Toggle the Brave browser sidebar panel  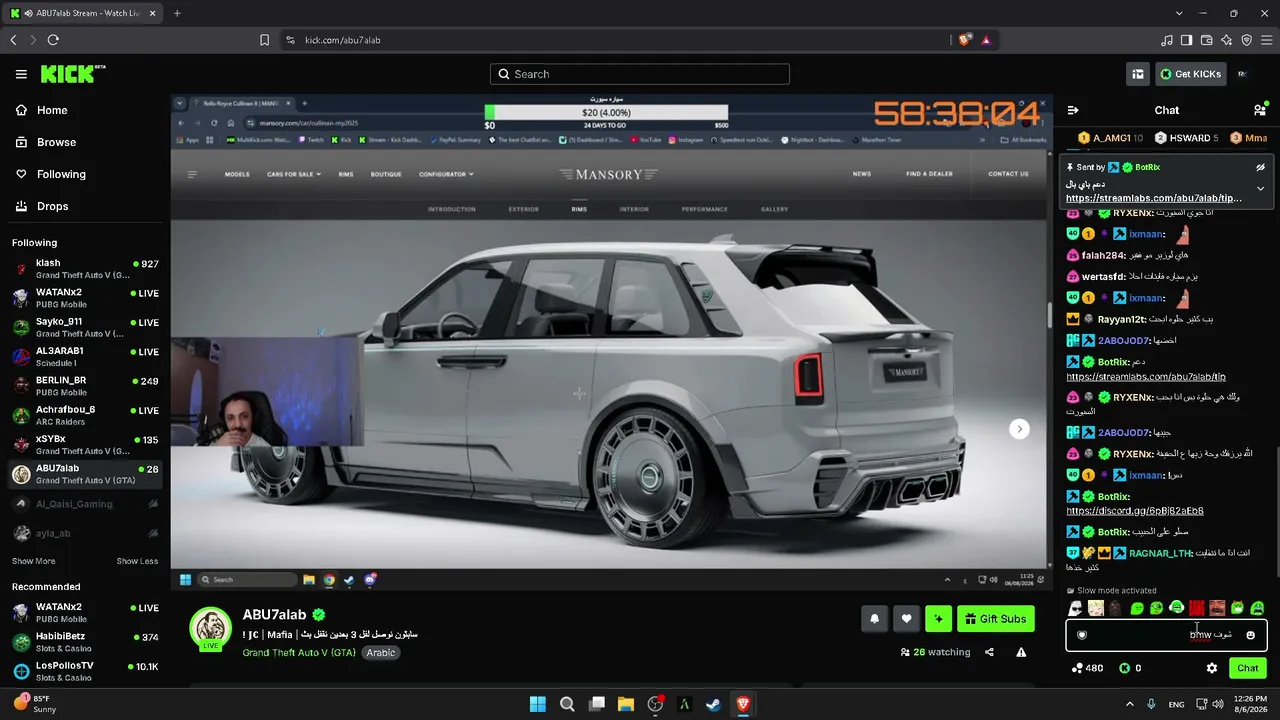(1187, 40)
